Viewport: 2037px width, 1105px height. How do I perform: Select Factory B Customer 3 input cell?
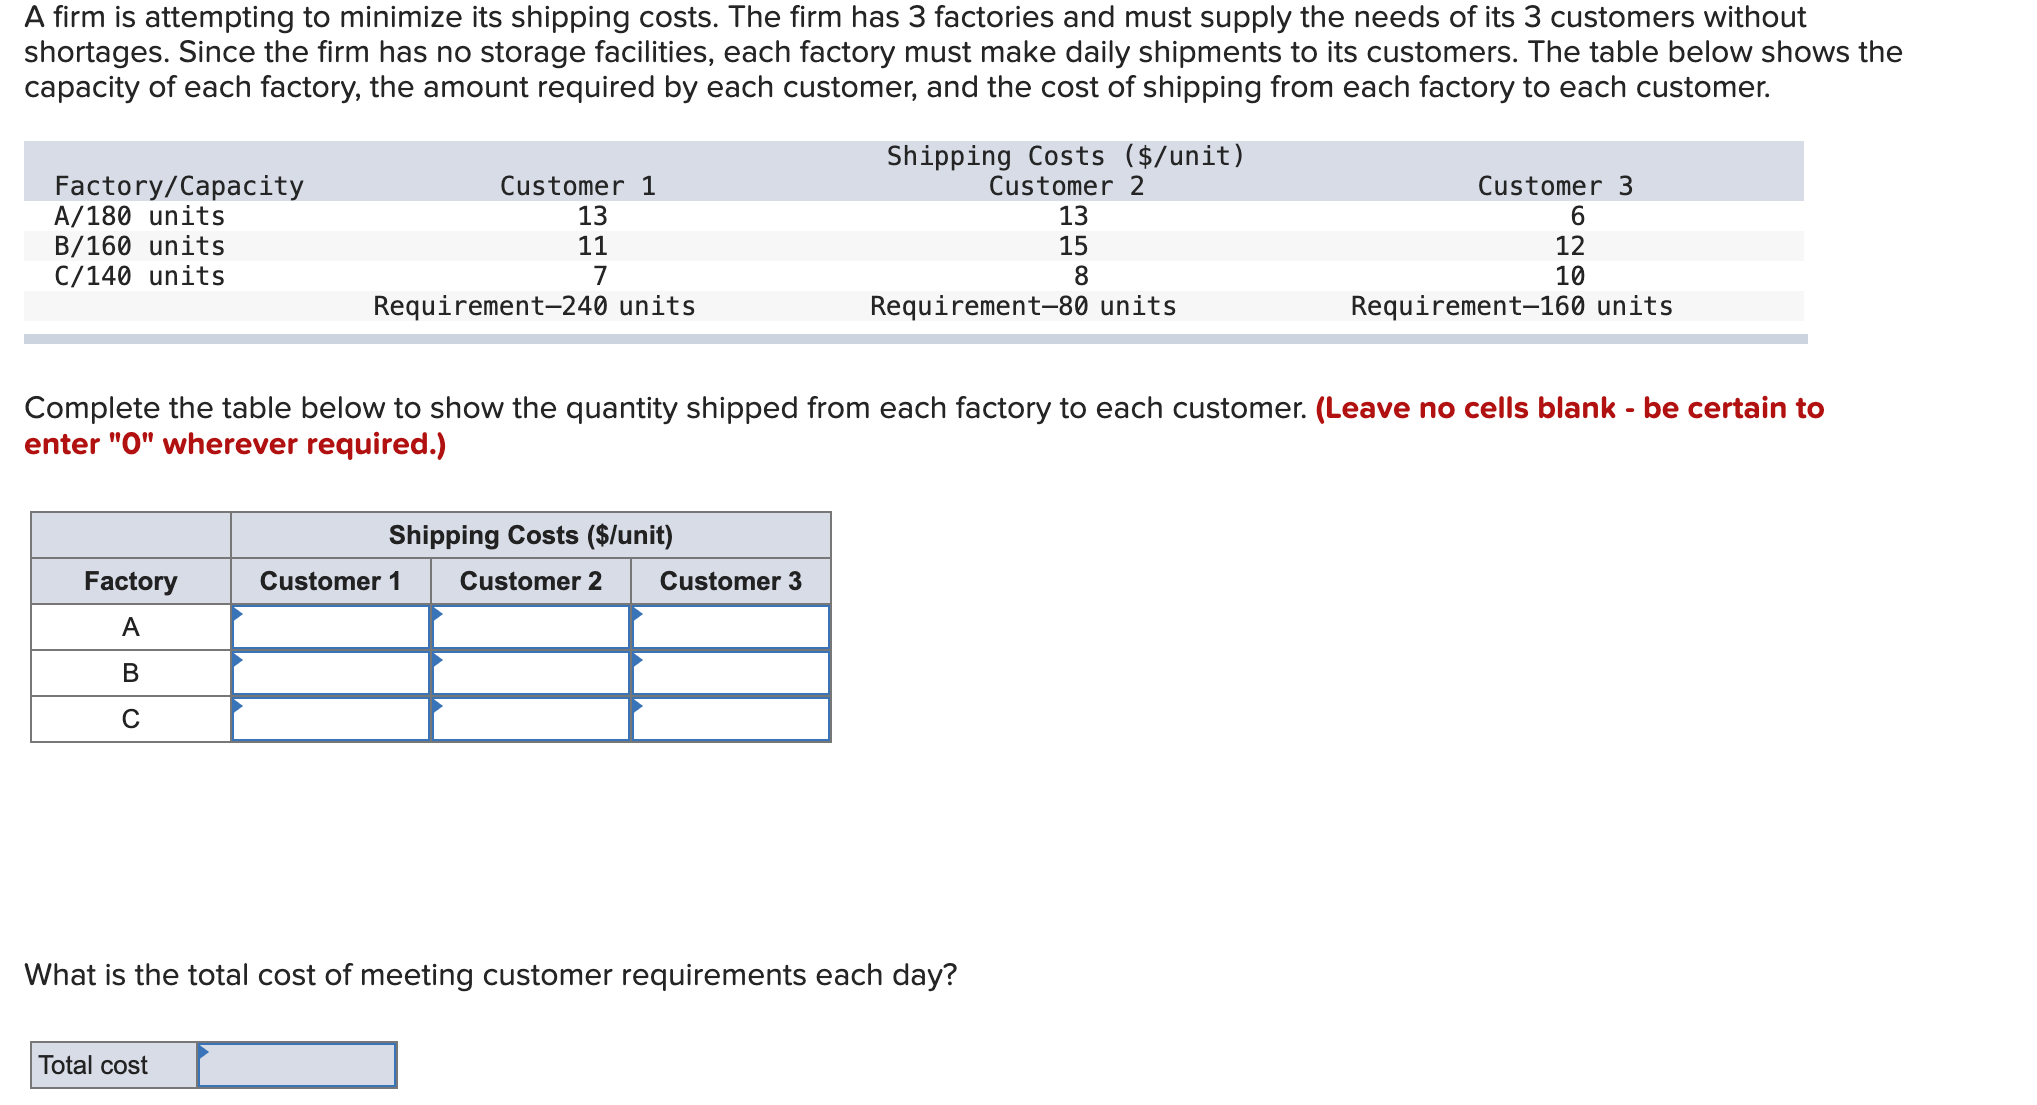tap(731, 673)
